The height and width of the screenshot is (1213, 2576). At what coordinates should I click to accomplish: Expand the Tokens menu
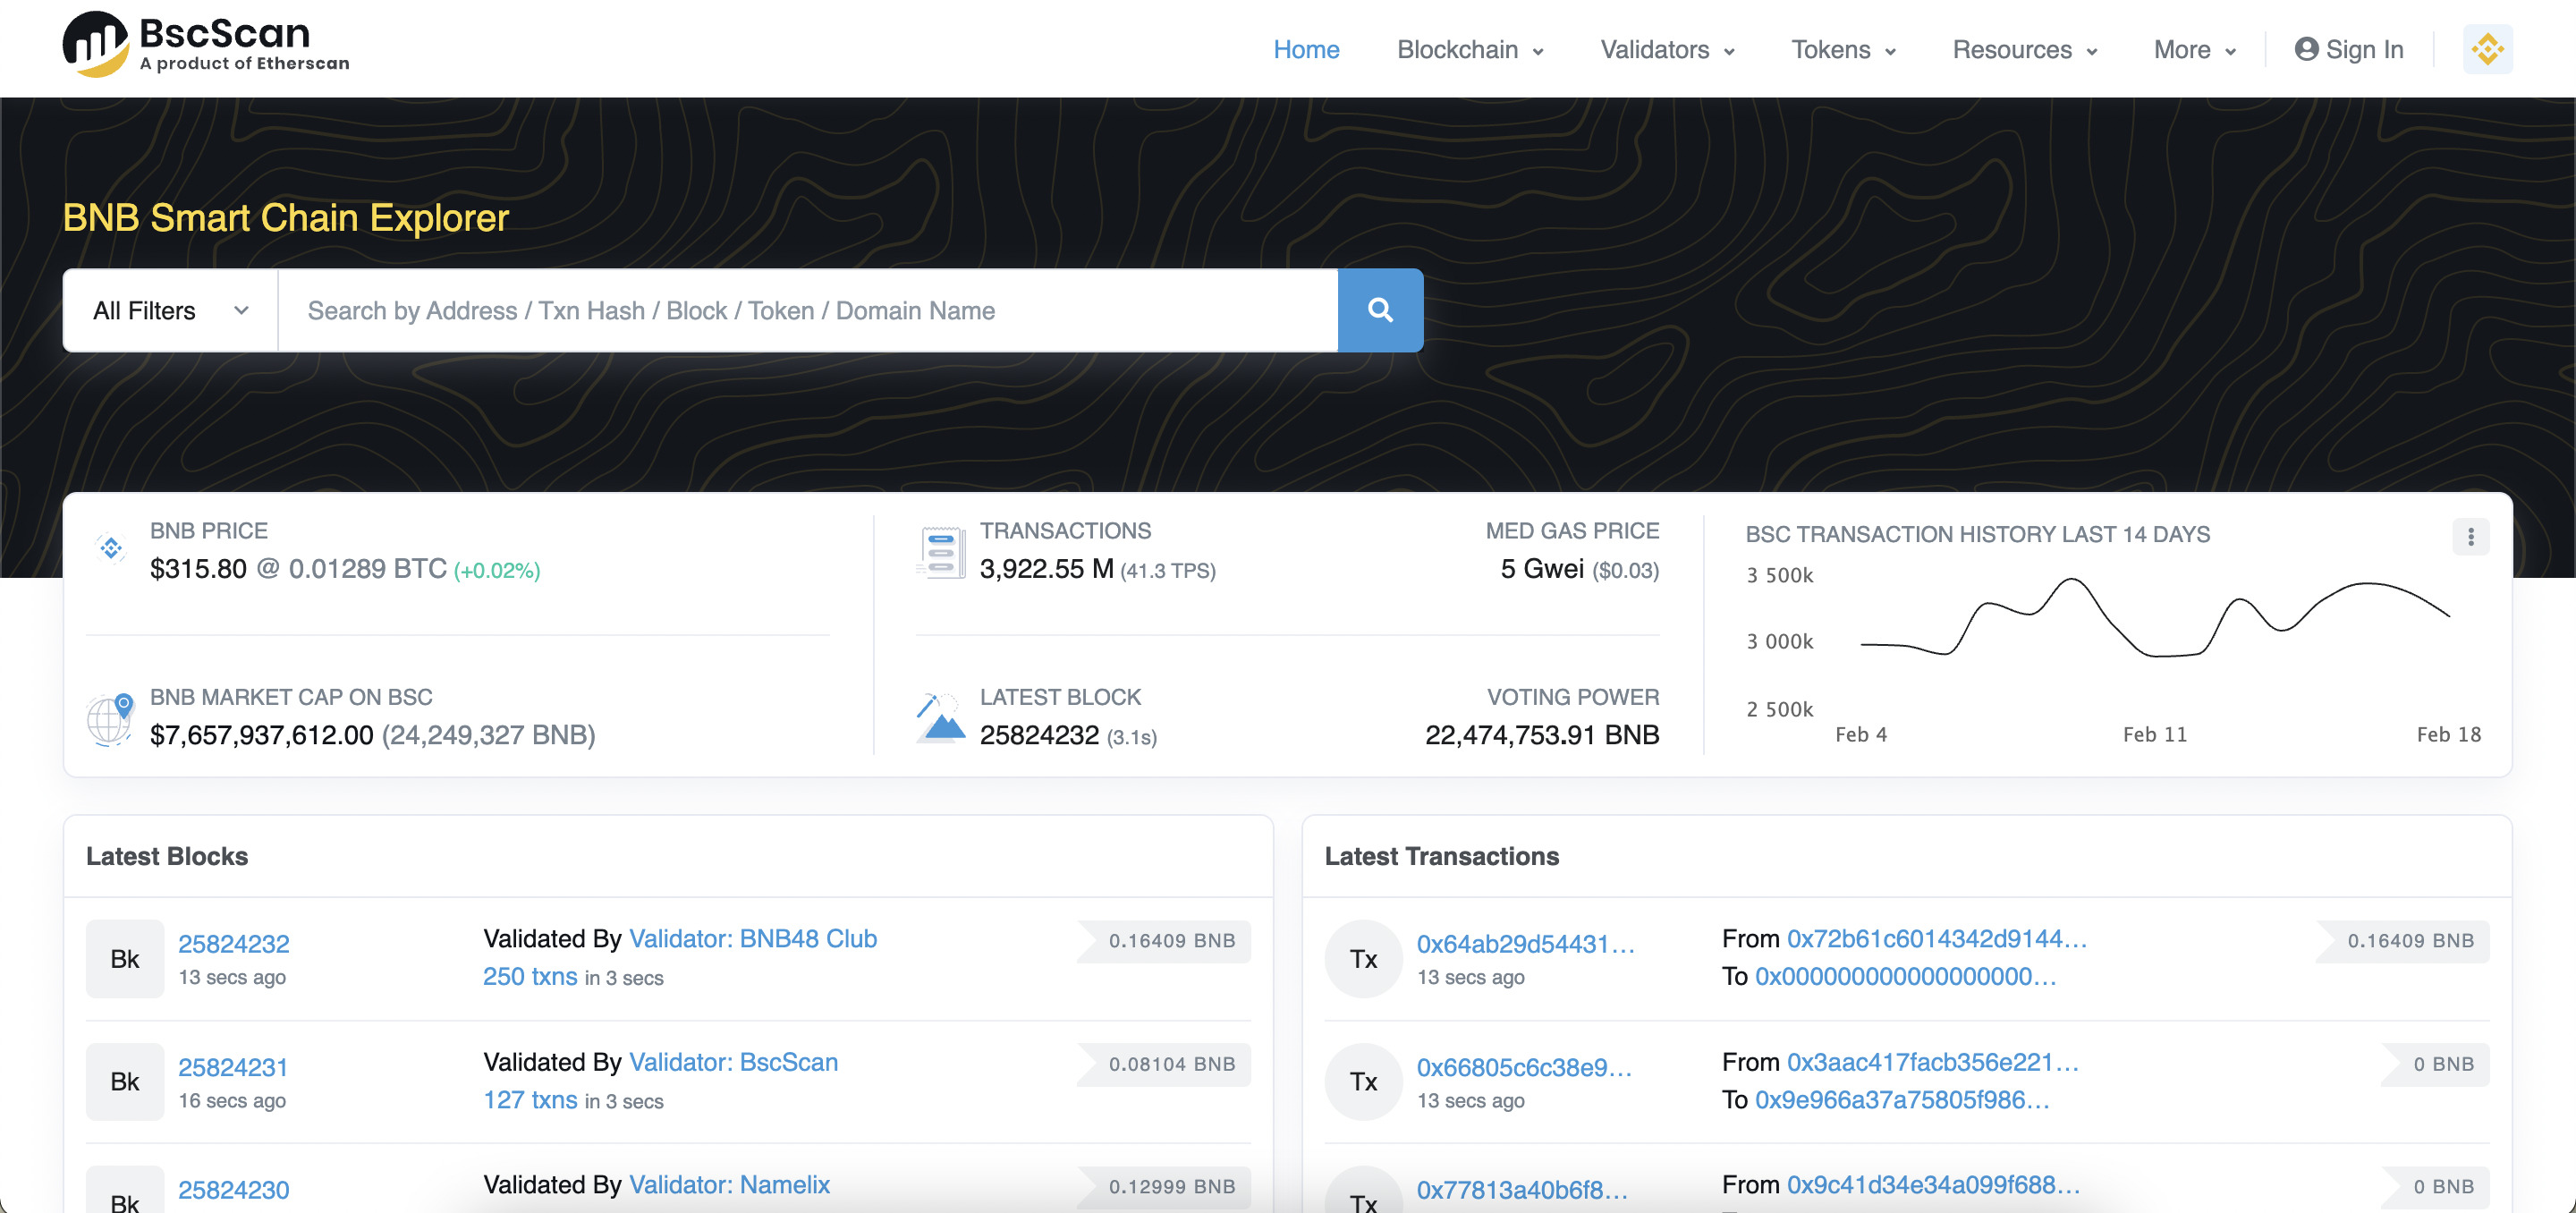pyautogui.click(x=1843, y=50)
